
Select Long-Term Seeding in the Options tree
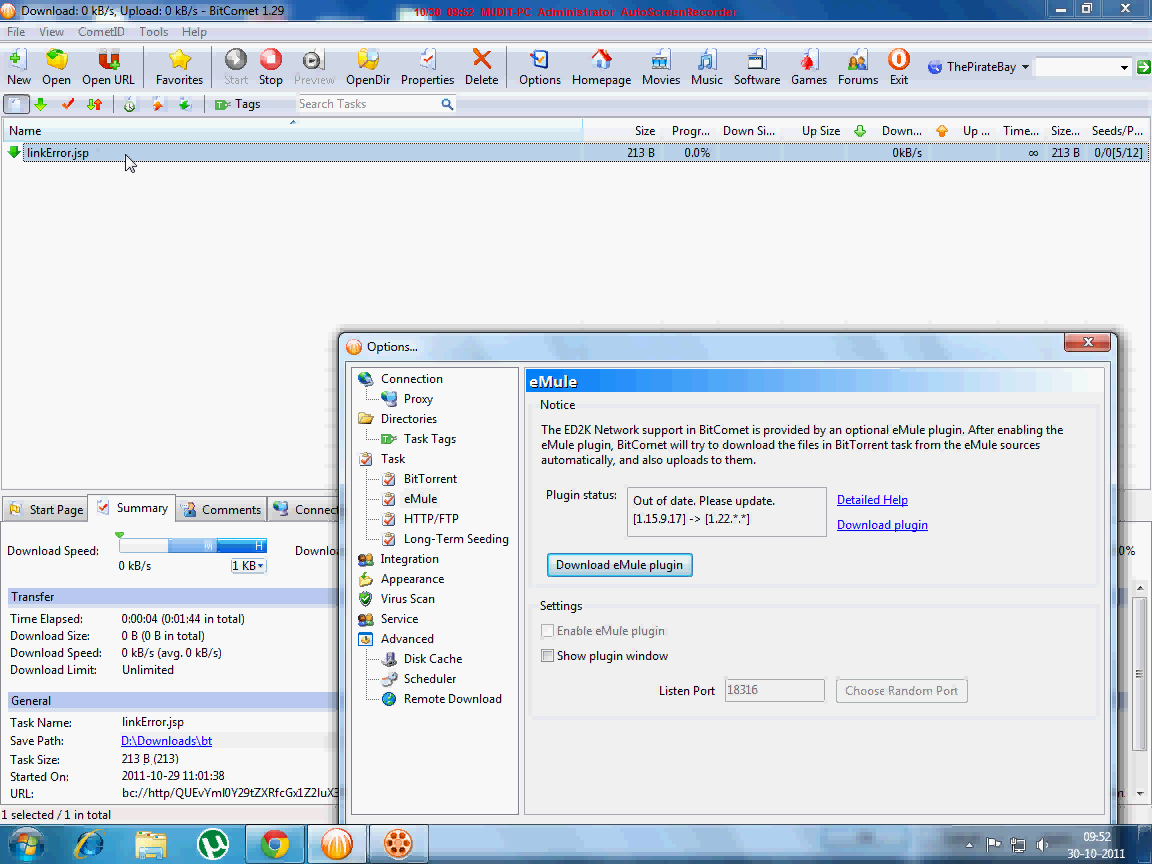456,539
